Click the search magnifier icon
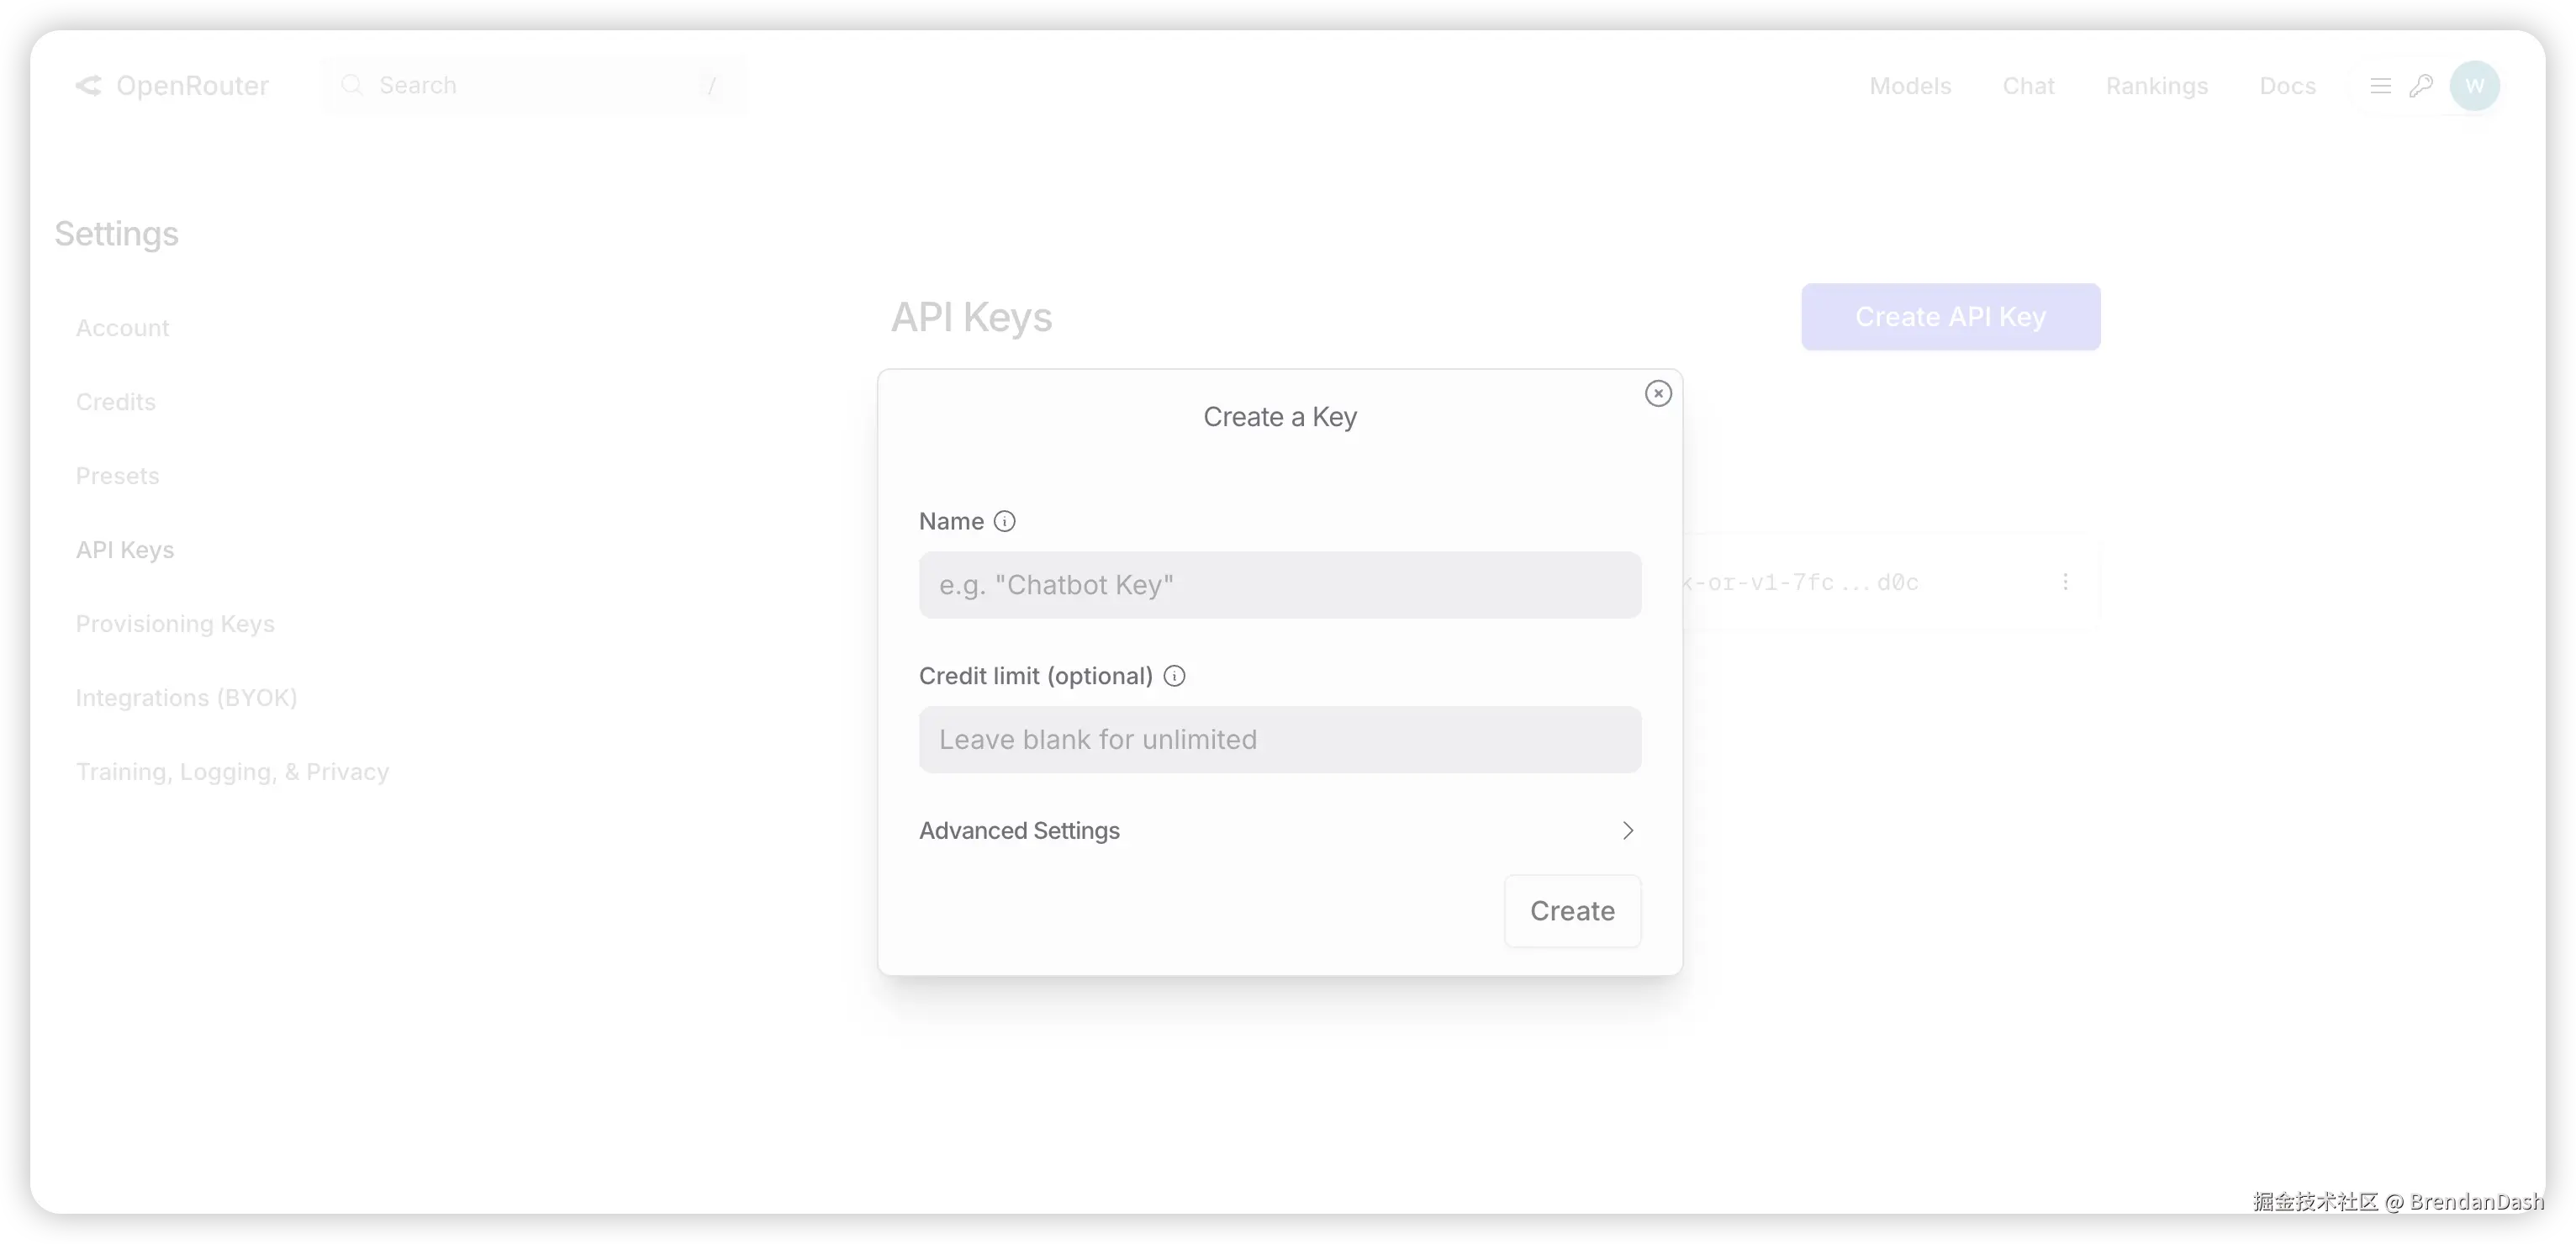The width and height of the screenshot is (2576, 1244). click(351, 86)
